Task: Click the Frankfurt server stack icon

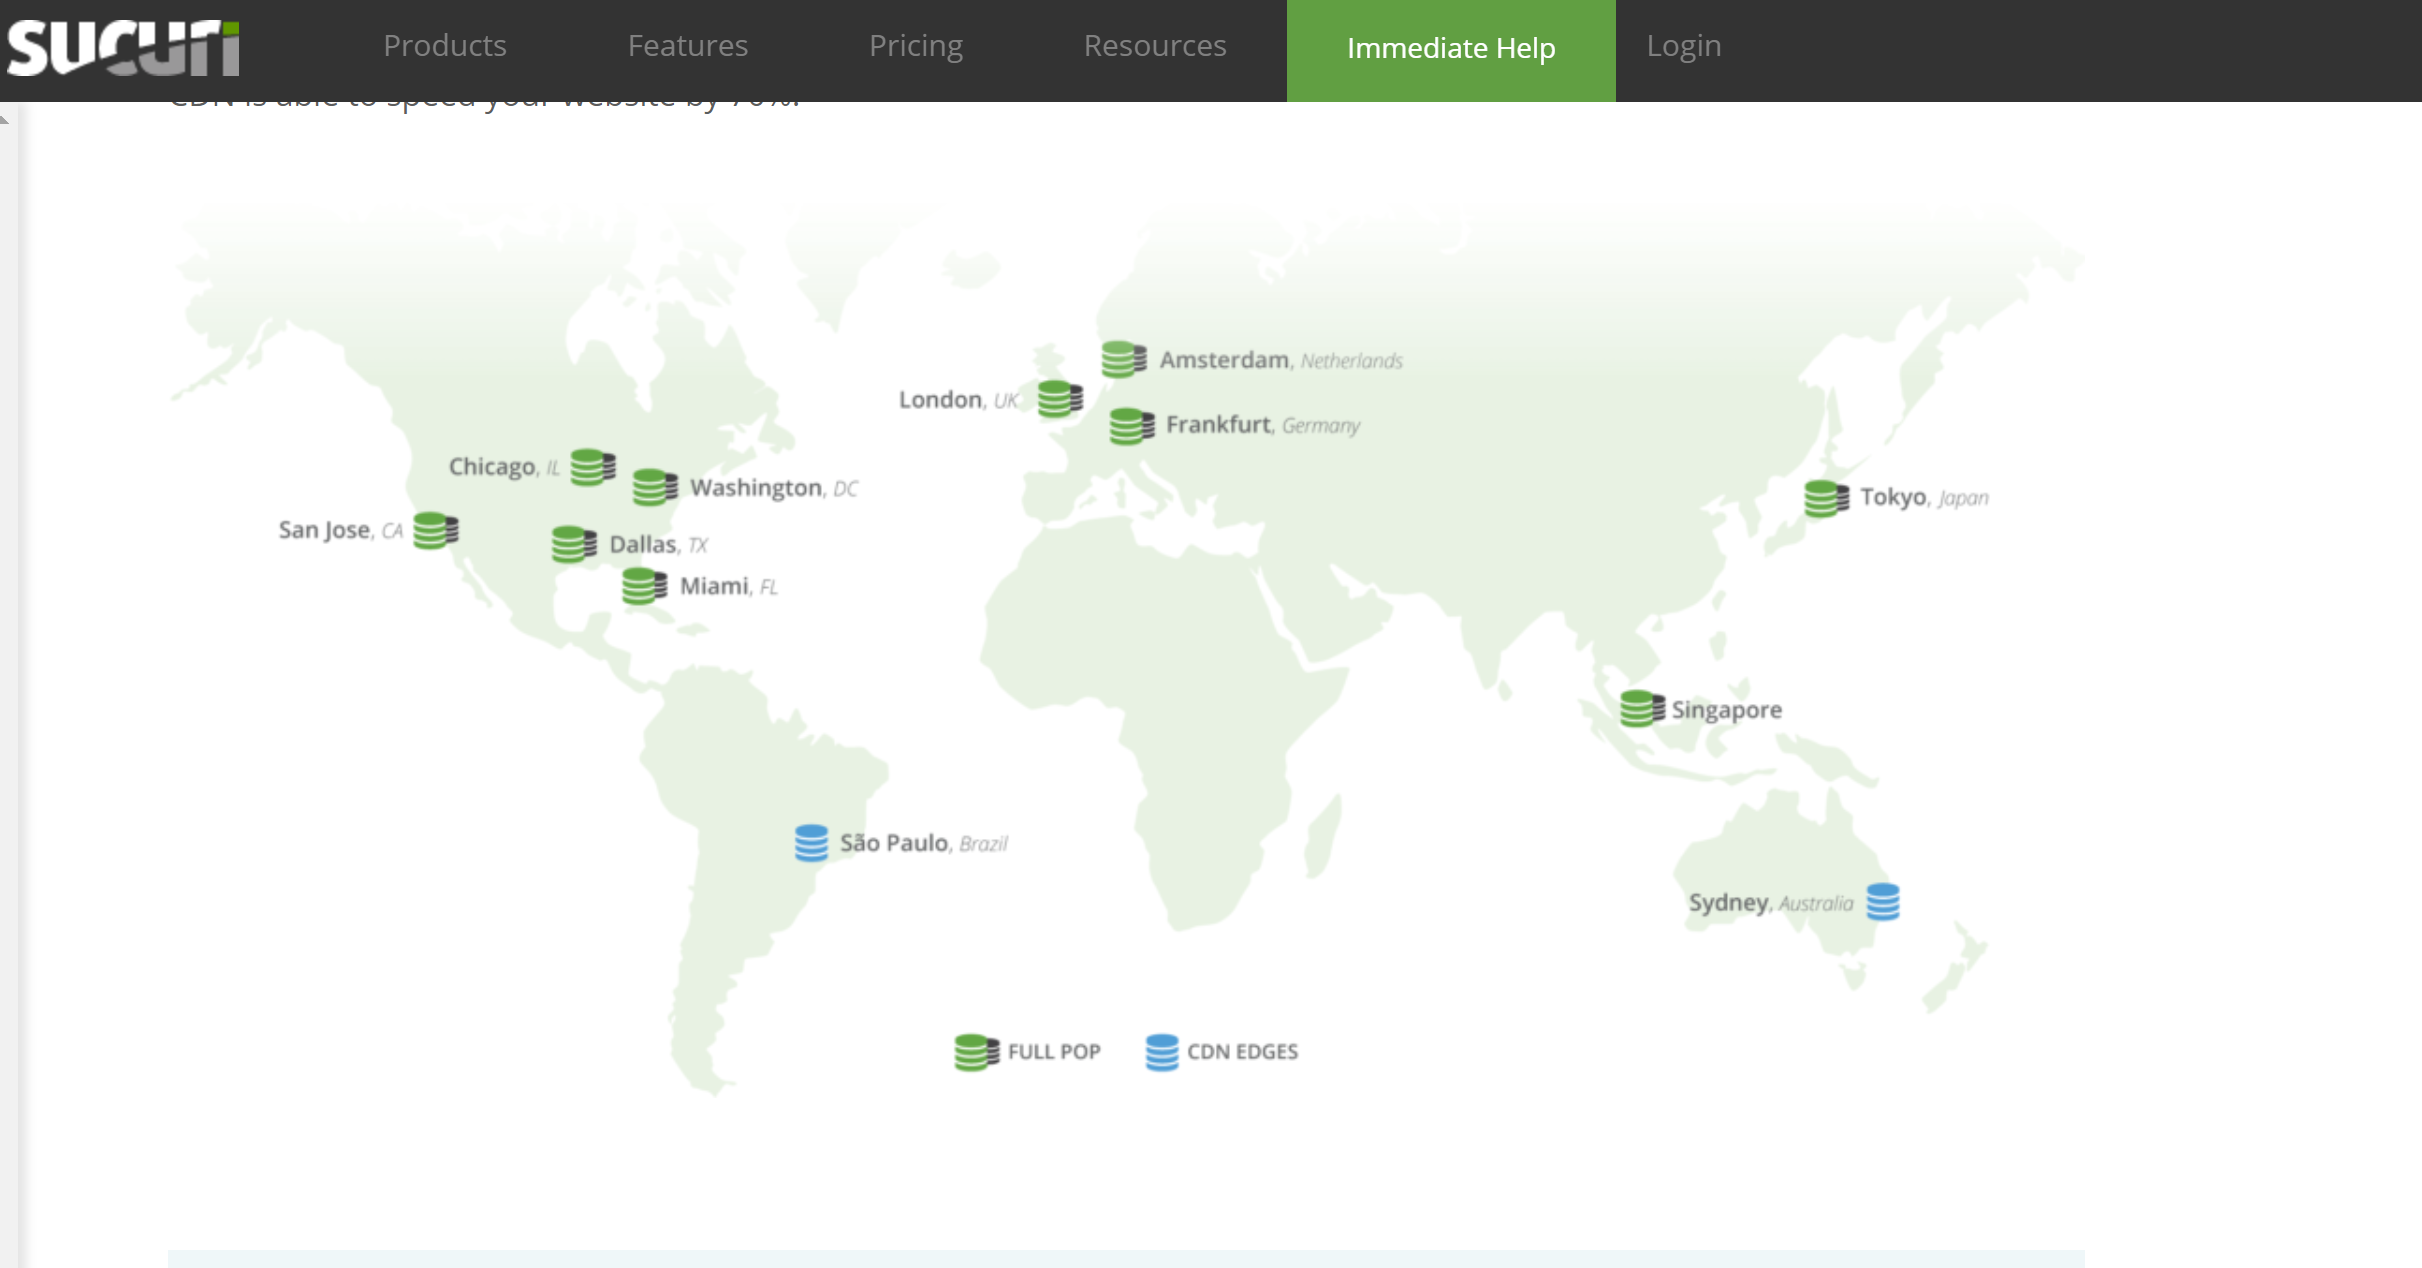Action: [1131, 425]
